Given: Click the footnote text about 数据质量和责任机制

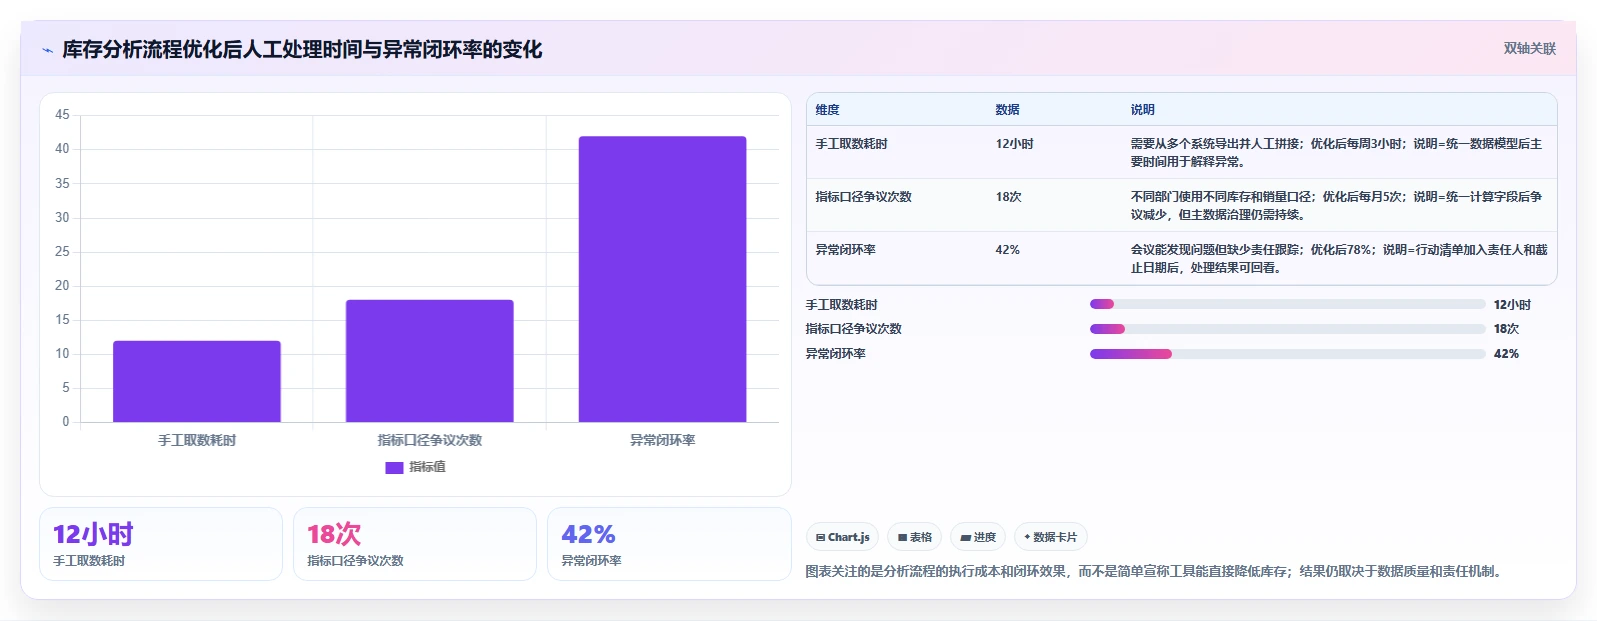Looking at the screenshot, I should pyautogui.click(x=1155, y=572).
